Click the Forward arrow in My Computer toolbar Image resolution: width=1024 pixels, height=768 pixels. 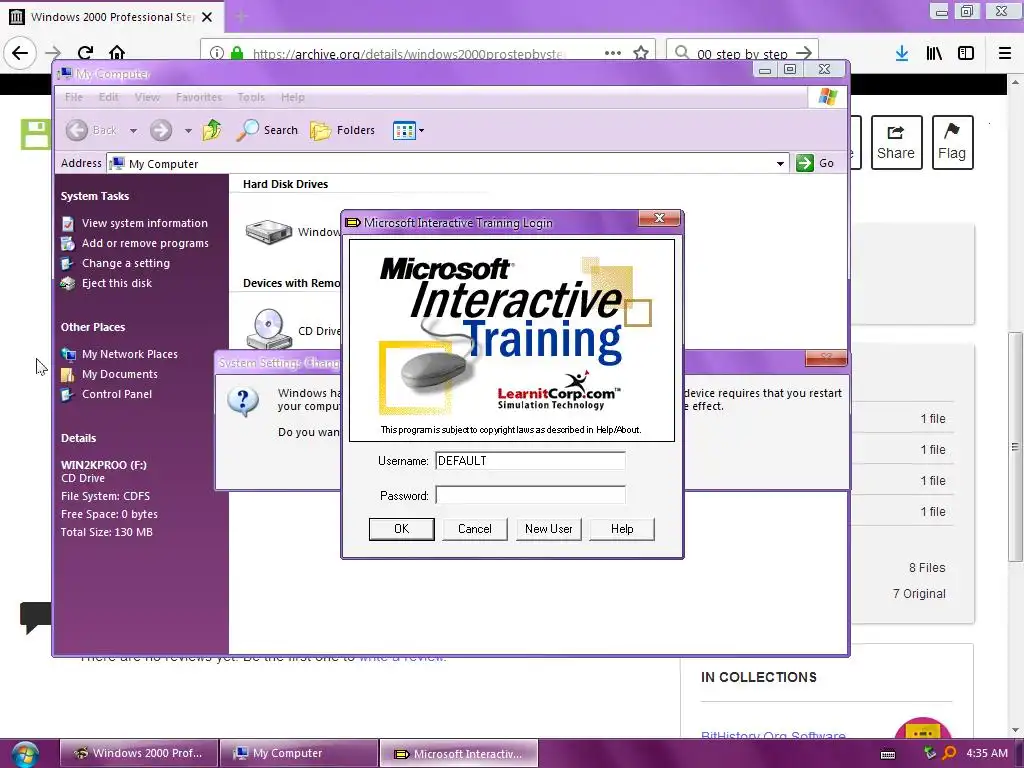161,130
